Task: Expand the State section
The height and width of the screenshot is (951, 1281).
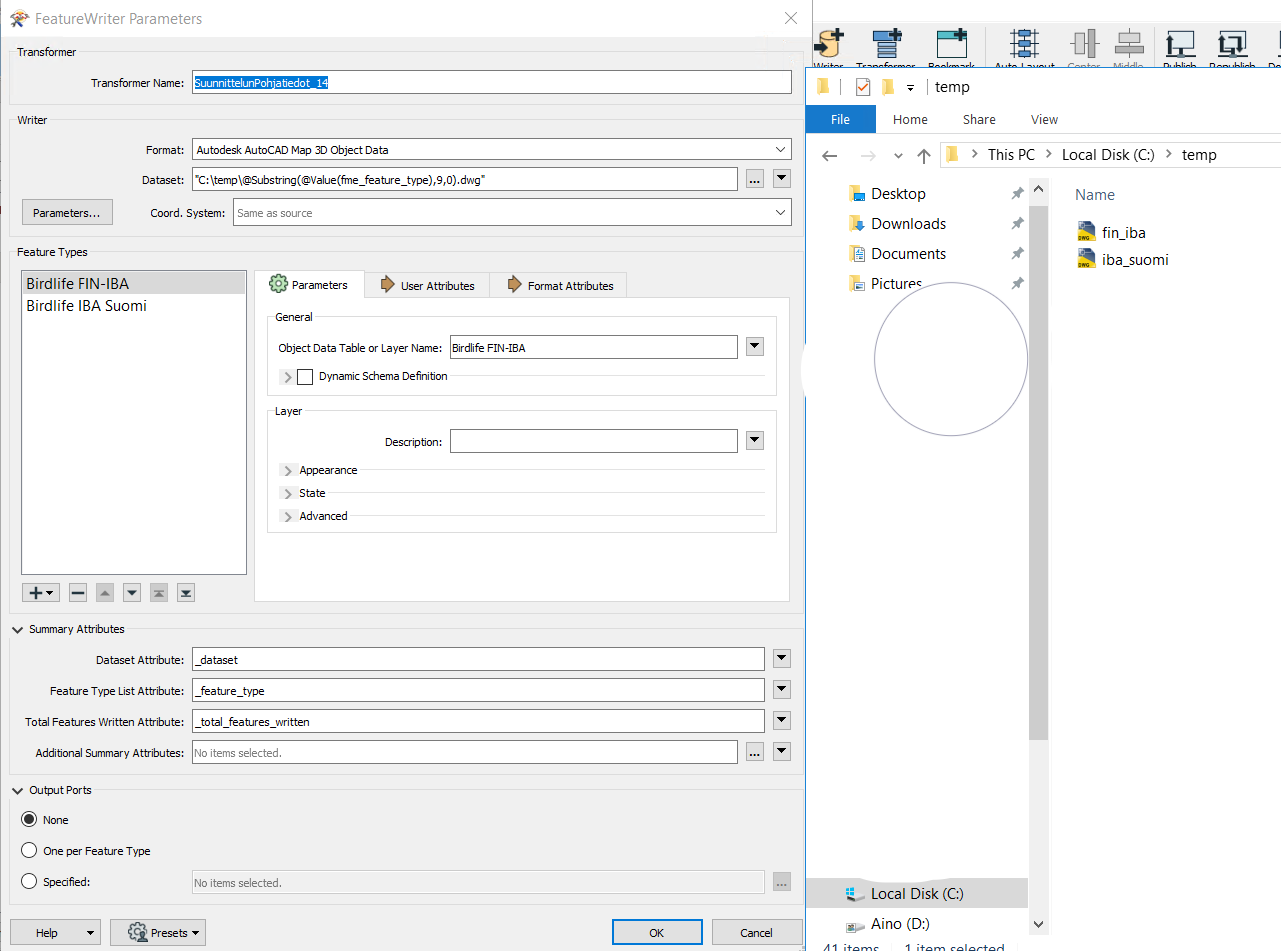Action: click(288, 493)
